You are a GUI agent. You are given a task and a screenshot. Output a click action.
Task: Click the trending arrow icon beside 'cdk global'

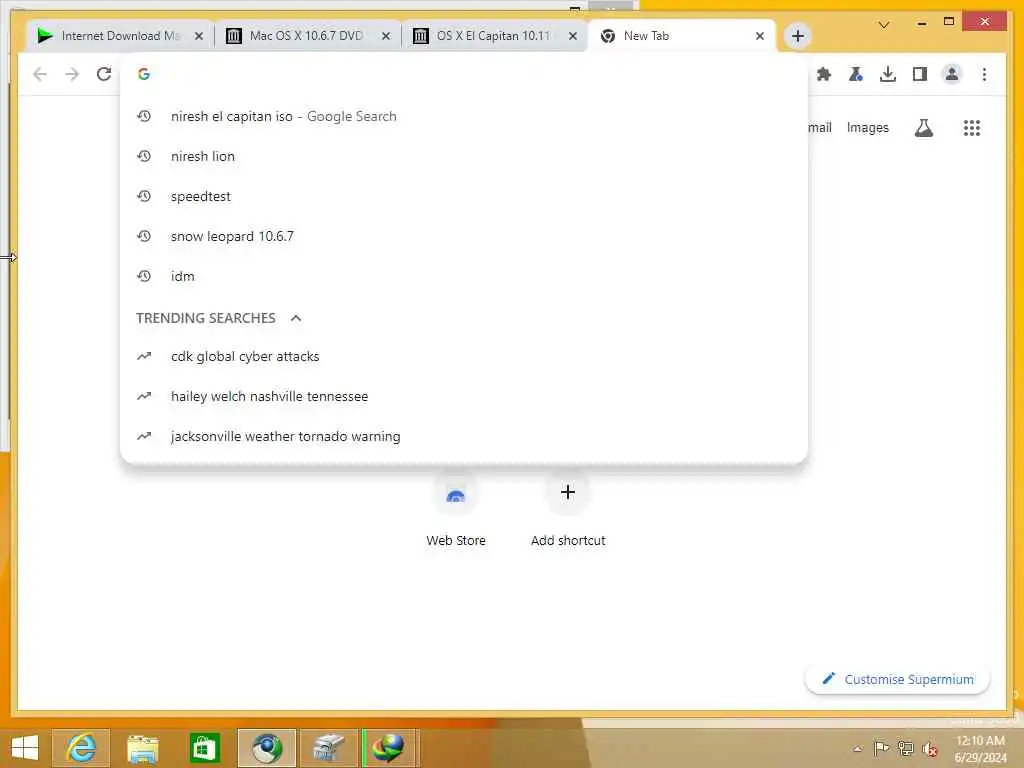pyautogui.click(x=144, y=356)
